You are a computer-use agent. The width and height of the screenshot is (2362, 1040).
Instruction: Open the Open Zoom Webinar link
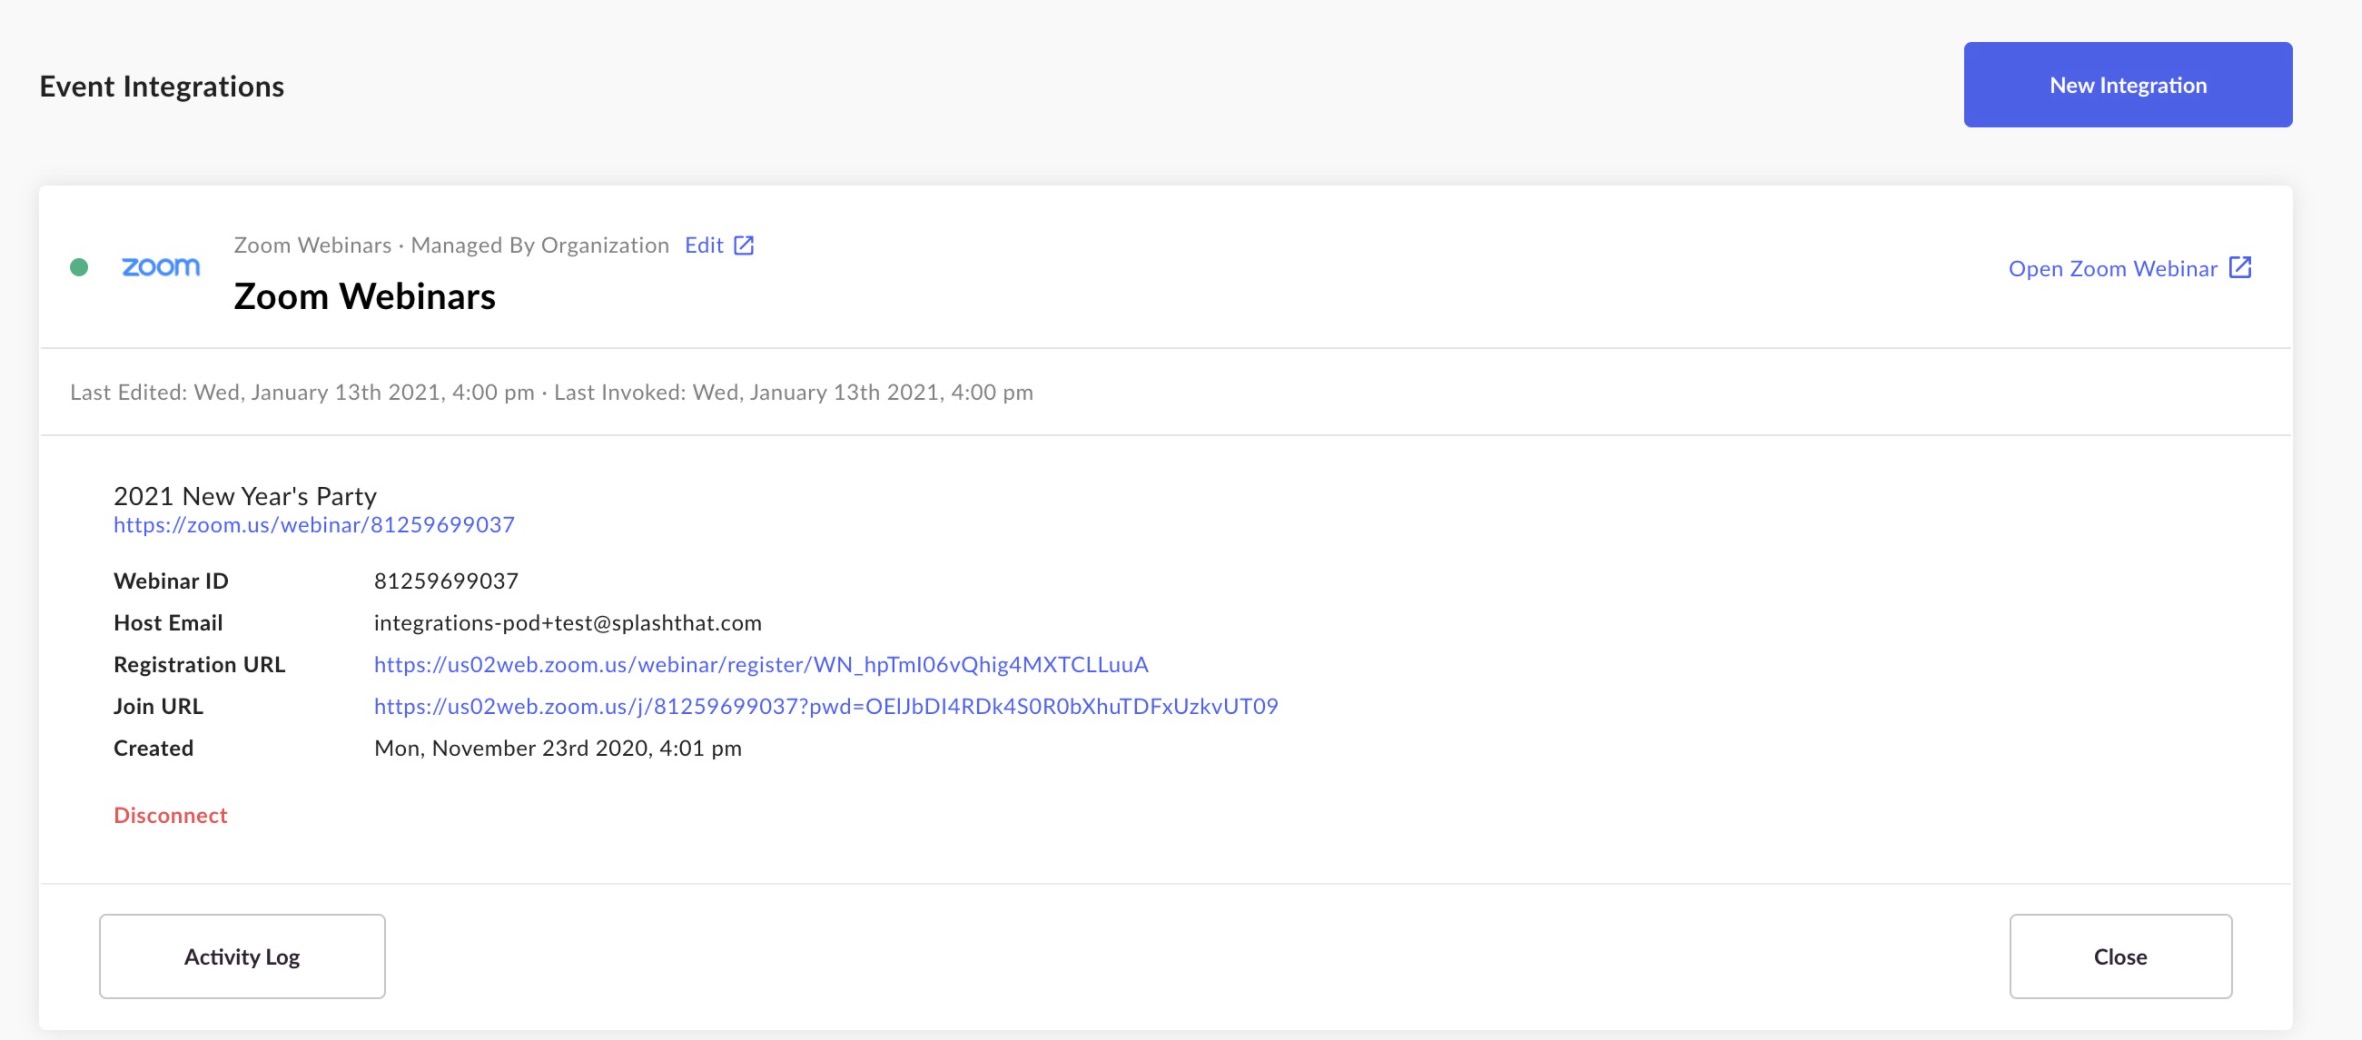[2112, 269]
